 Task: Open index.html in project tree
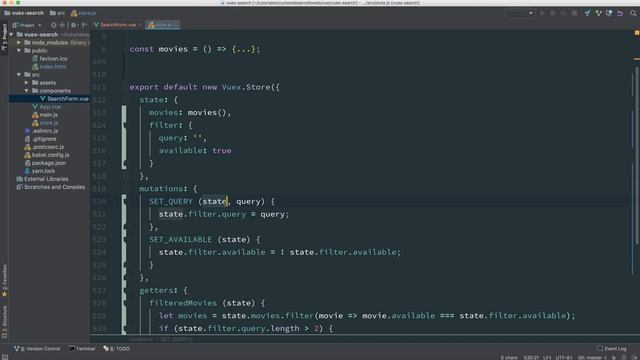49,67
